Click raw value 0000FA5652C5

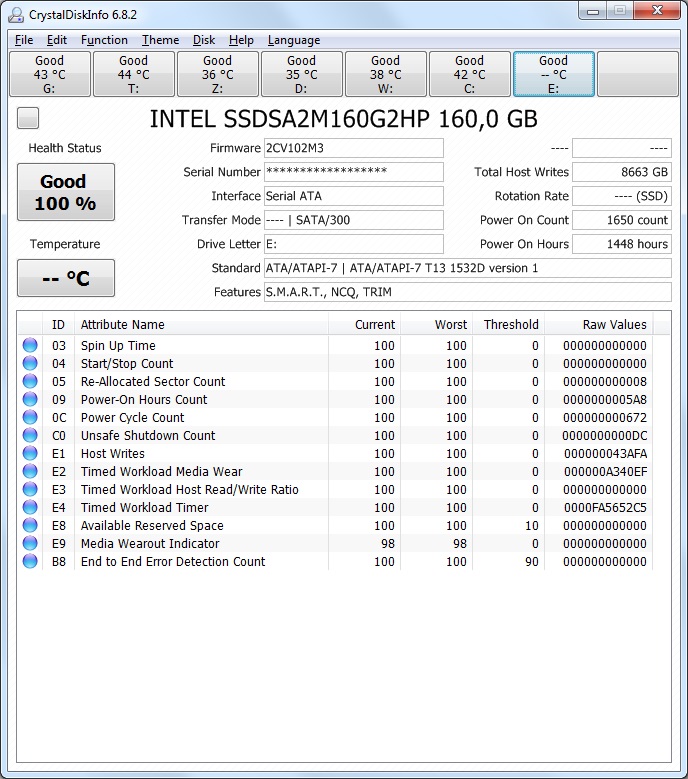click(605, 507)
